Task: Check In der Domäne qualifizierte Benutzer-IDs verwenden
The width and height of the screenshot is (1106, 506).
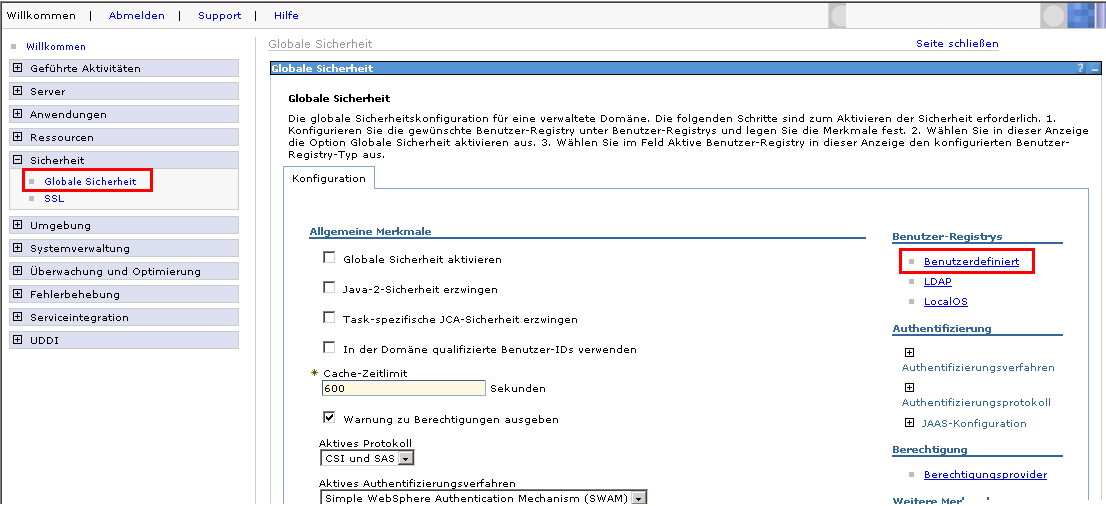Action: coord(329,347)
